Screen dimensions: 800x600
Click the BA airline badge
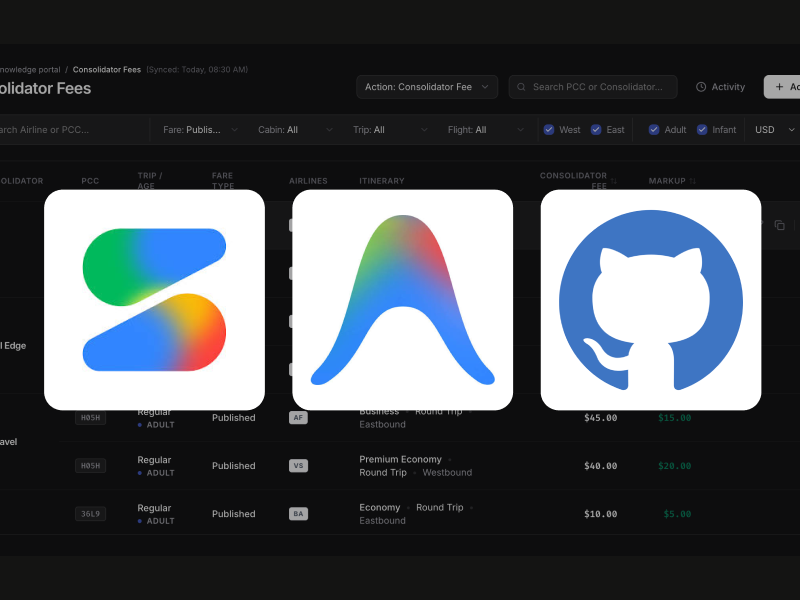(298, 514)
